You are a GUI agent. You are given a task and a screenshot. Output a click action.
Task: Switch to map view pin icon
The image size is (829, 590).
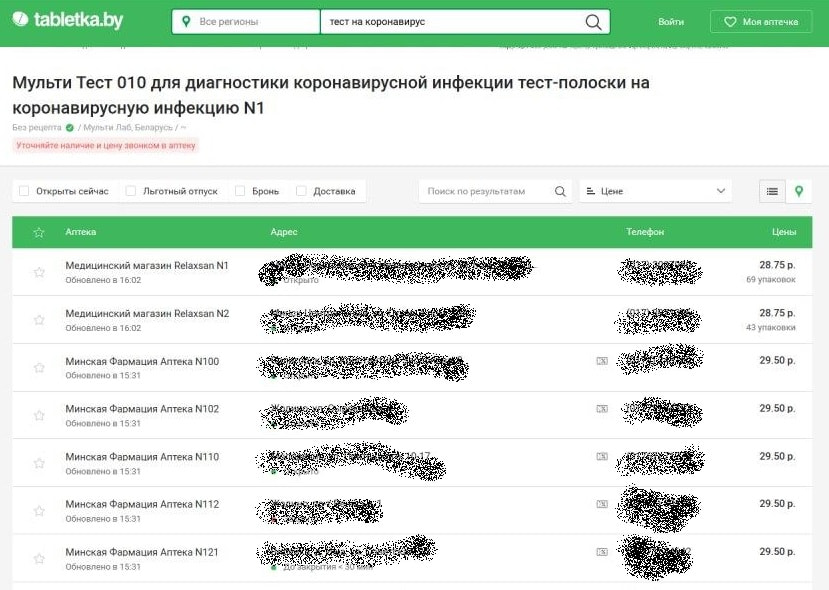click(x=798, y=191)
